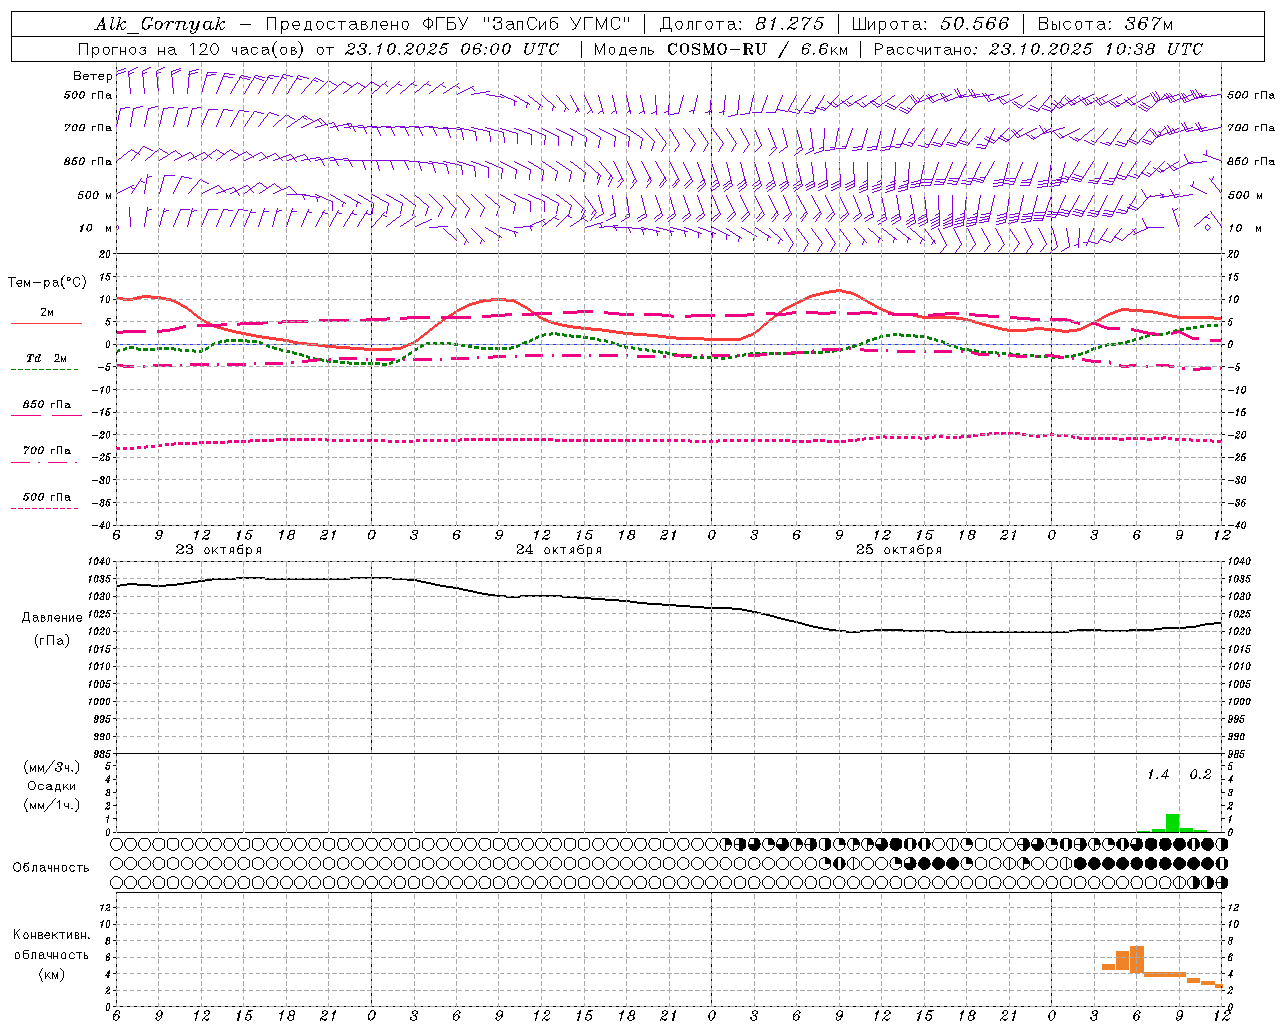Click the 23 октября date label
Screen dimensions: 1280x1024
pos(219,550)
